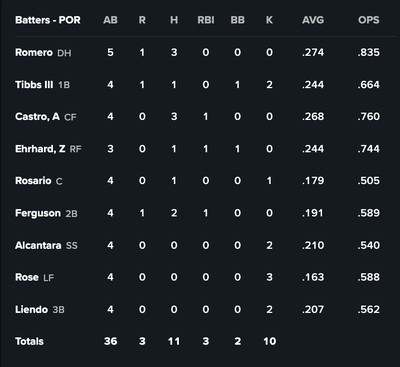
Task: Click Rosario catcher name
Action: [33, 181]
